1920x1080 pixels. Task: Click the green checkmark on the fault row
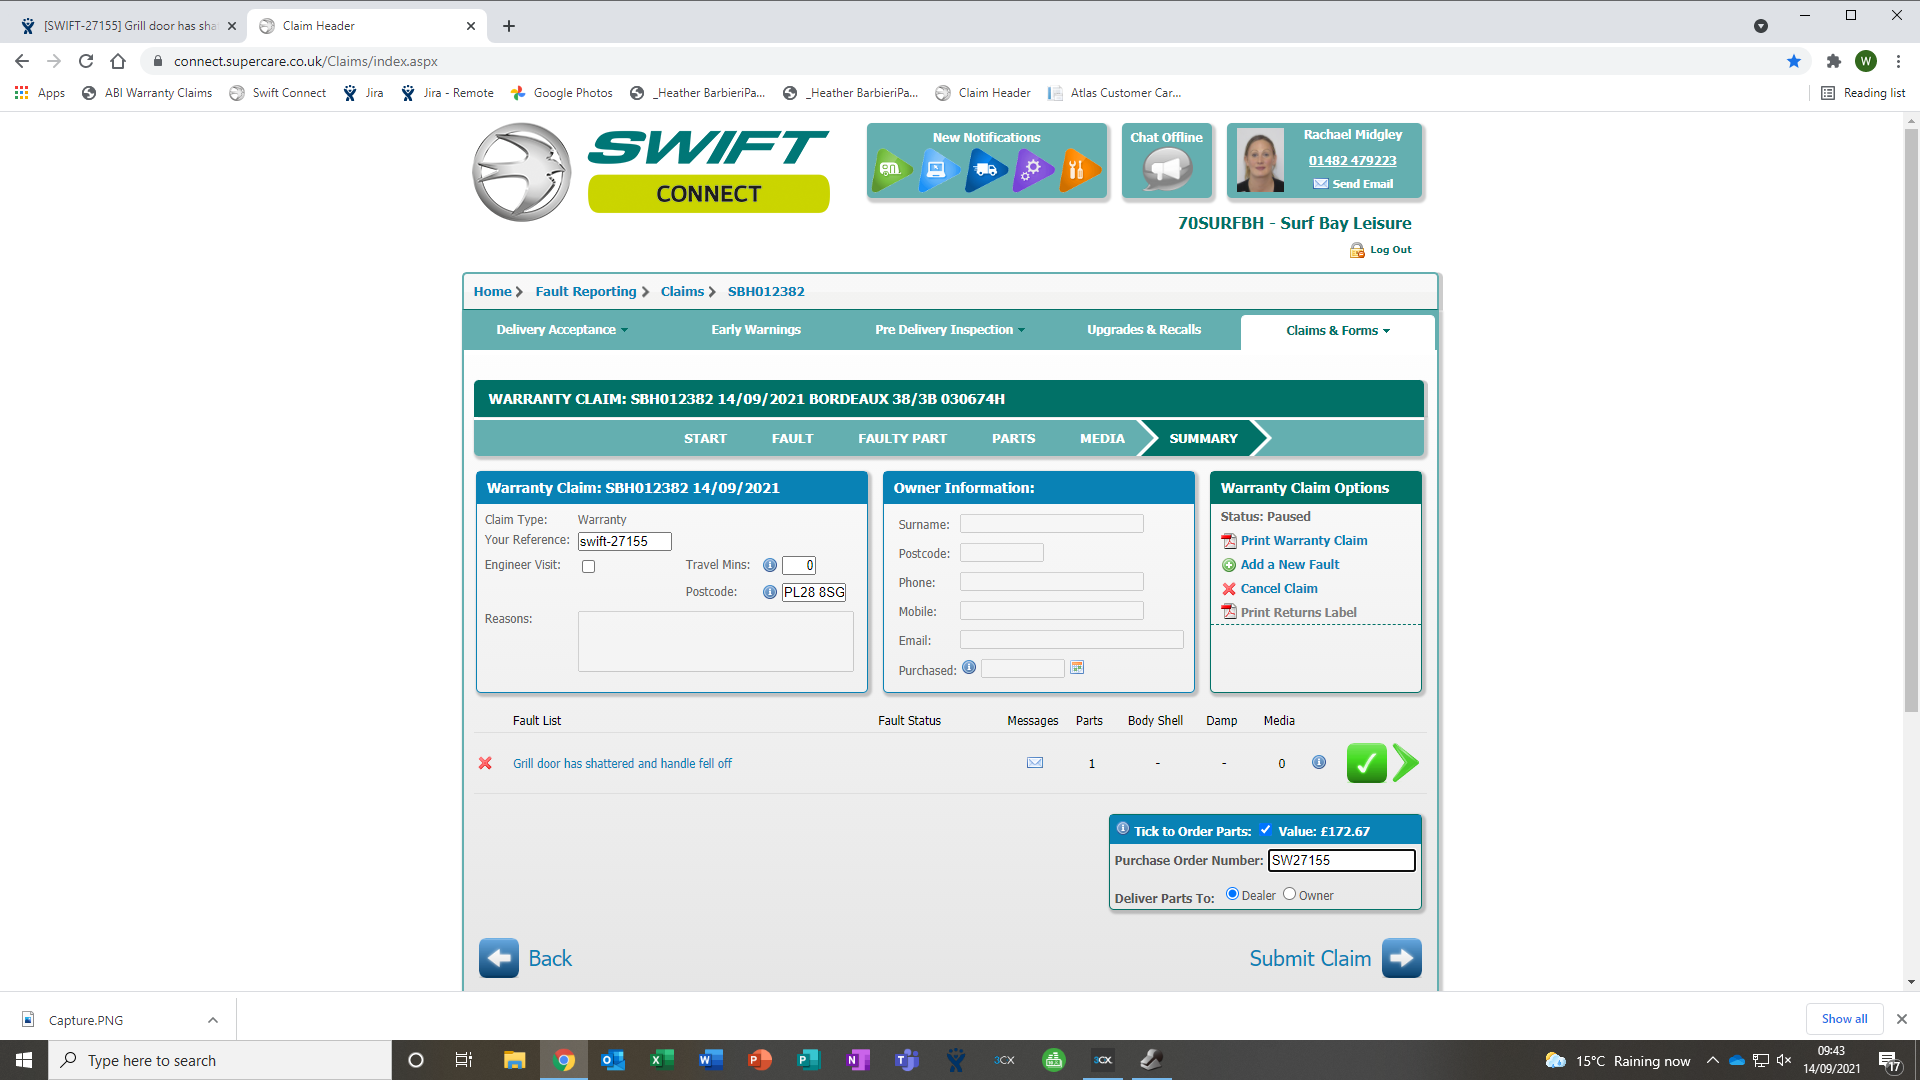pyautogui.click(x=1366, y=763)
